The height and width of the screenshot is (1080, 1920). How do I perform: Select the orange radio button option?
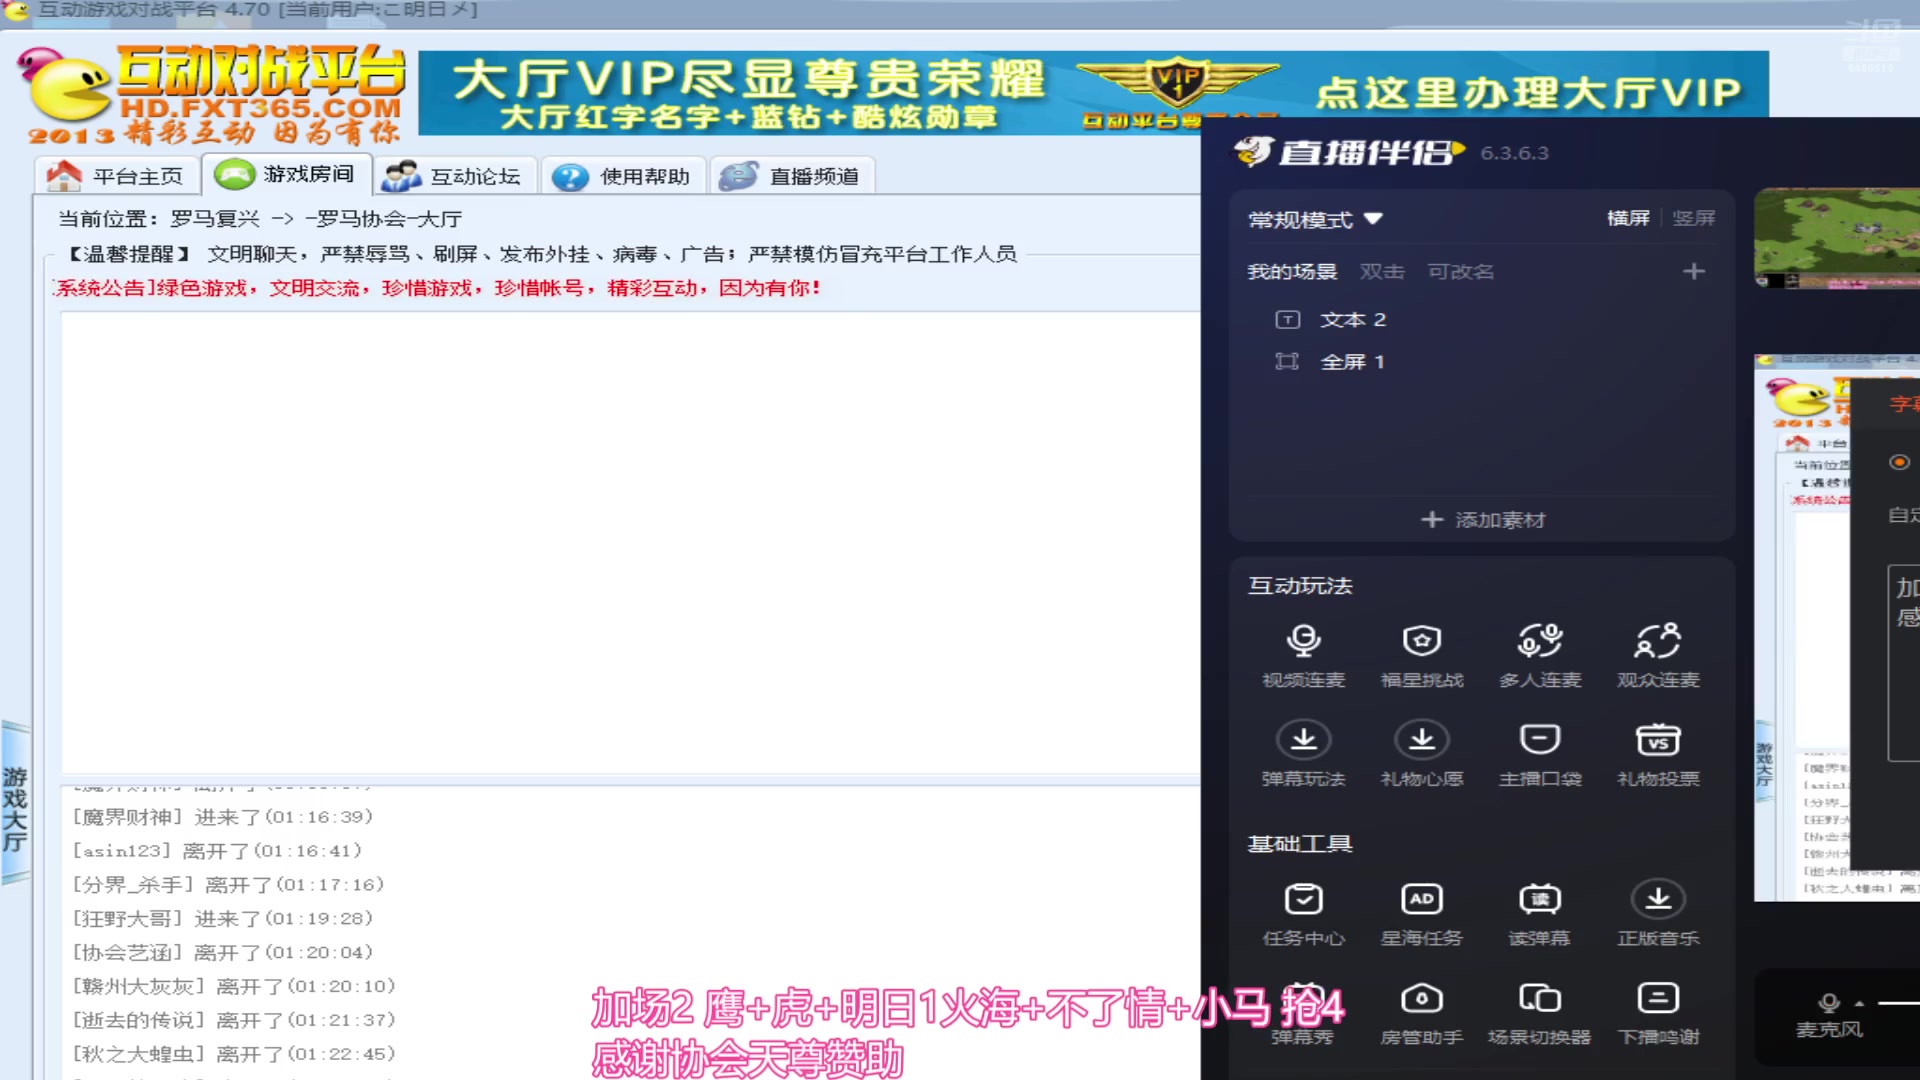1899,462
